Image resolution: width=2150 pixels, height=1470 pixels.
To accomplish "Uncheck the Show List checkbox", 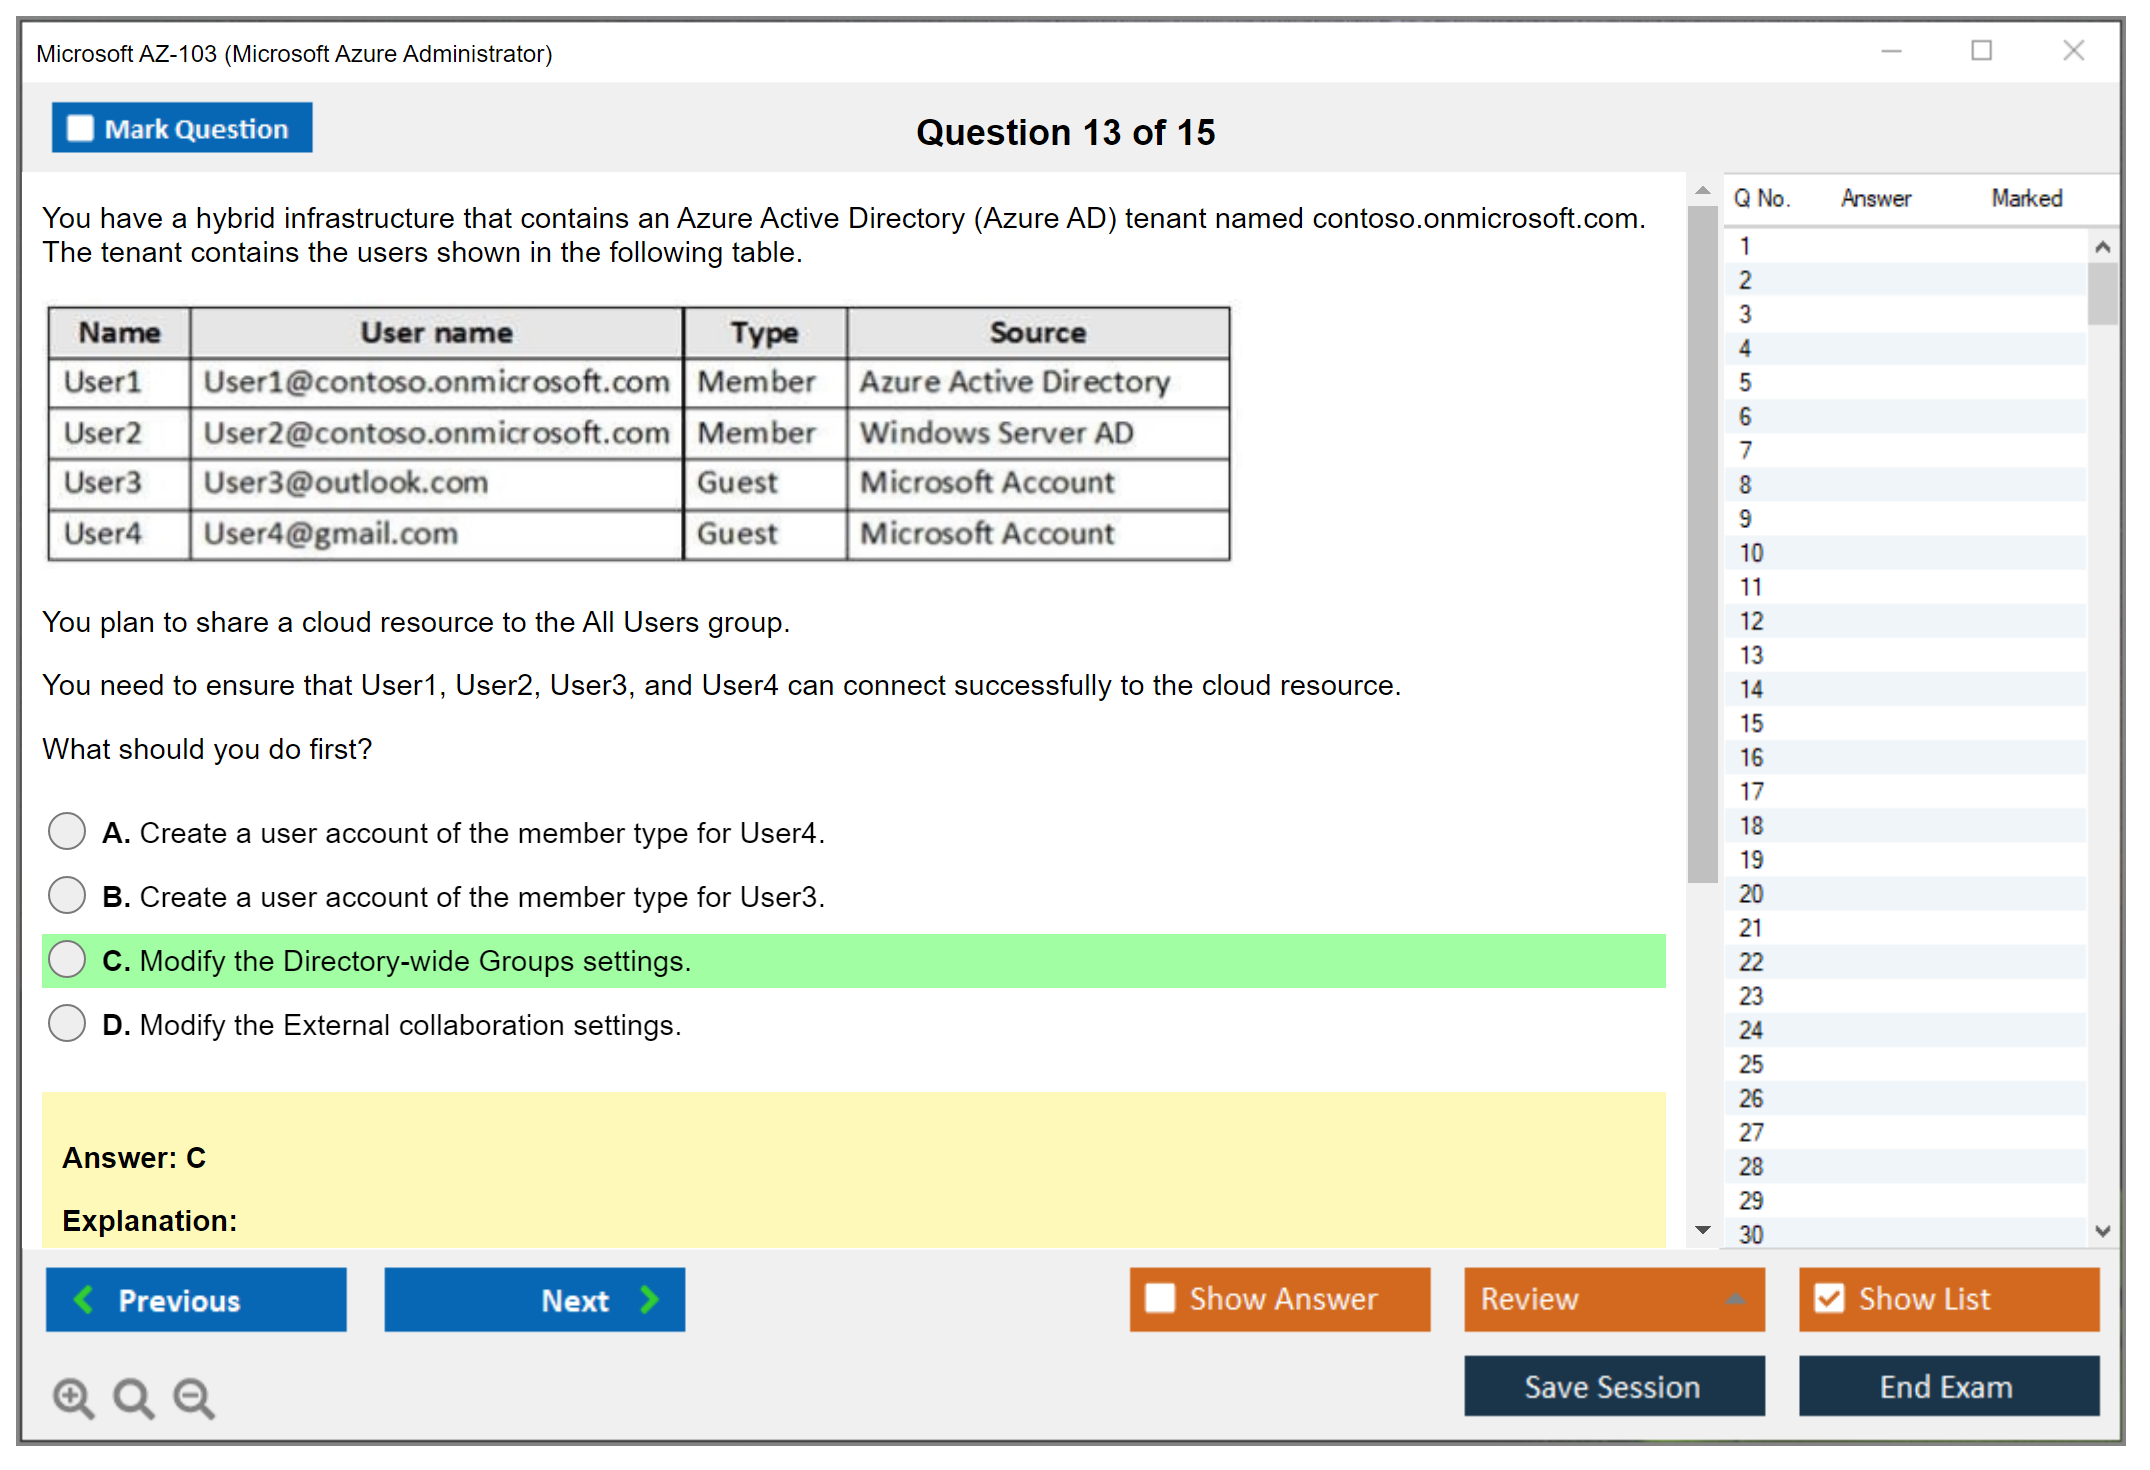I will coord(1829,1298).
